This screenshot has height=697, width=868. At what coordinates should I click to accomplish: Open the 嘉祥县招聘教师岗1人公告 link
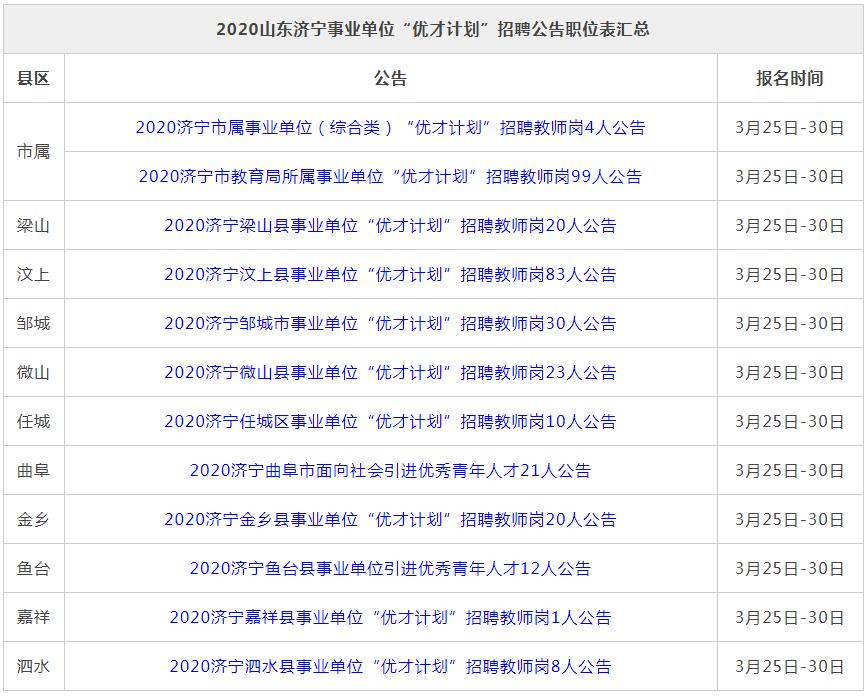[x=390, y=617]
